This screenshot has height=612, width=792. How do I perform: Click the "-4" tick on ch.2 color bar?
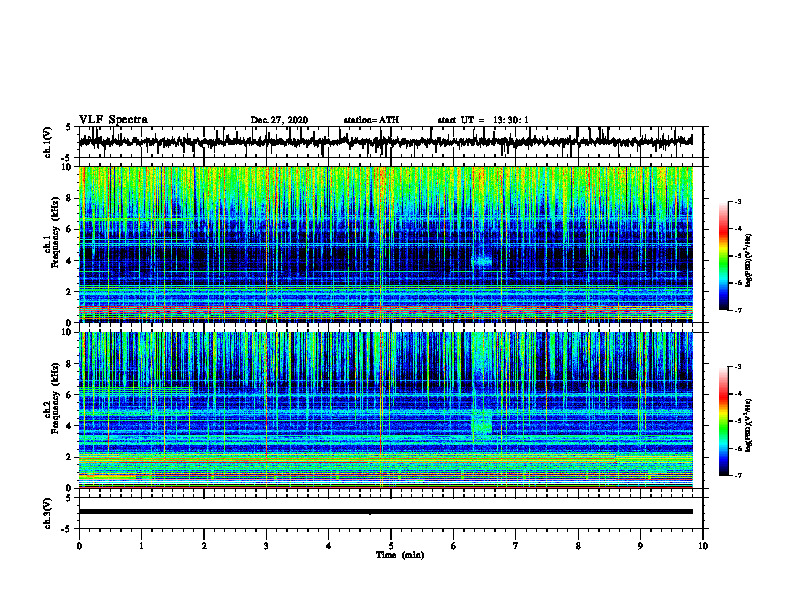(x=738, y=394)
